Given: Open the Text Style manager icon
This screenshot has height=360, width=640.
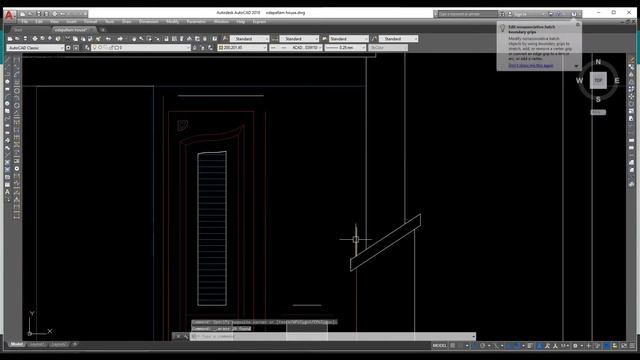Looking at the screenshot, I should coord(225,39).
